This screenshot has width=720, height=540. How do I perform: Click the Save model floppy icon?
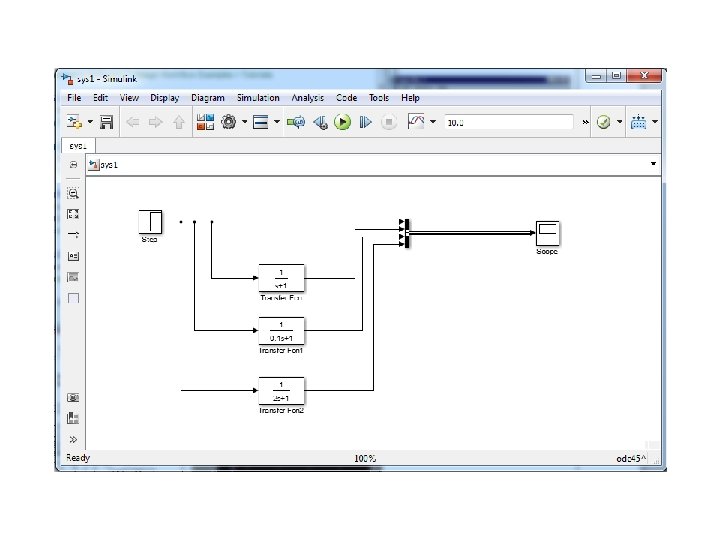pos(107,122)
